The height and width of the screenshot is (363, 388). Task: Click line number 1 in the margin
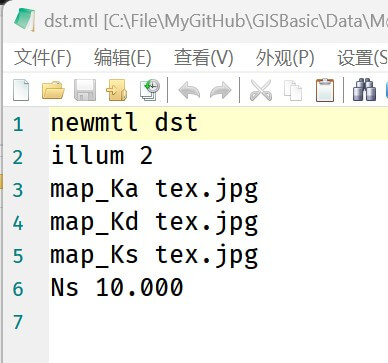18,124
